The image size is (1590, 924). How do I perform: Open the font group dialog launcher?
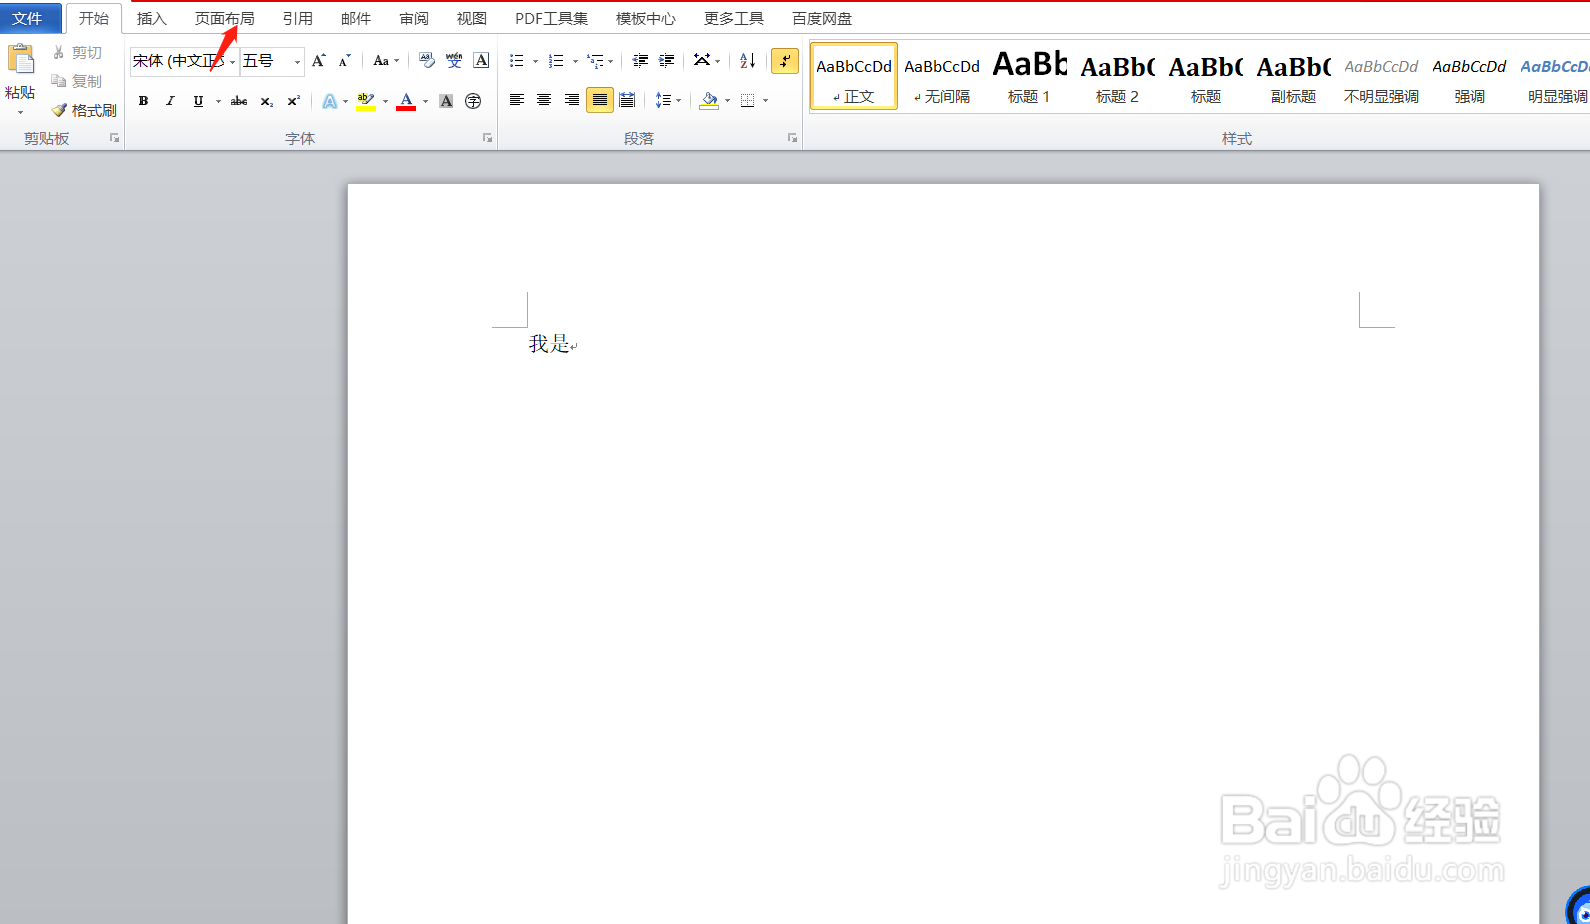[487, 138]
